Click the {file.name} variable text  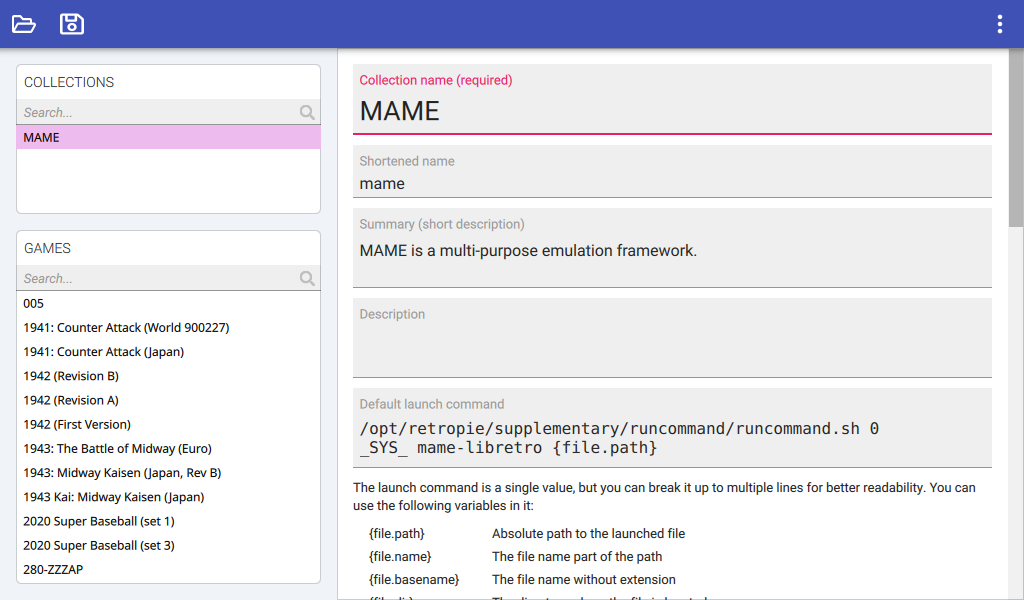point(400,556)
